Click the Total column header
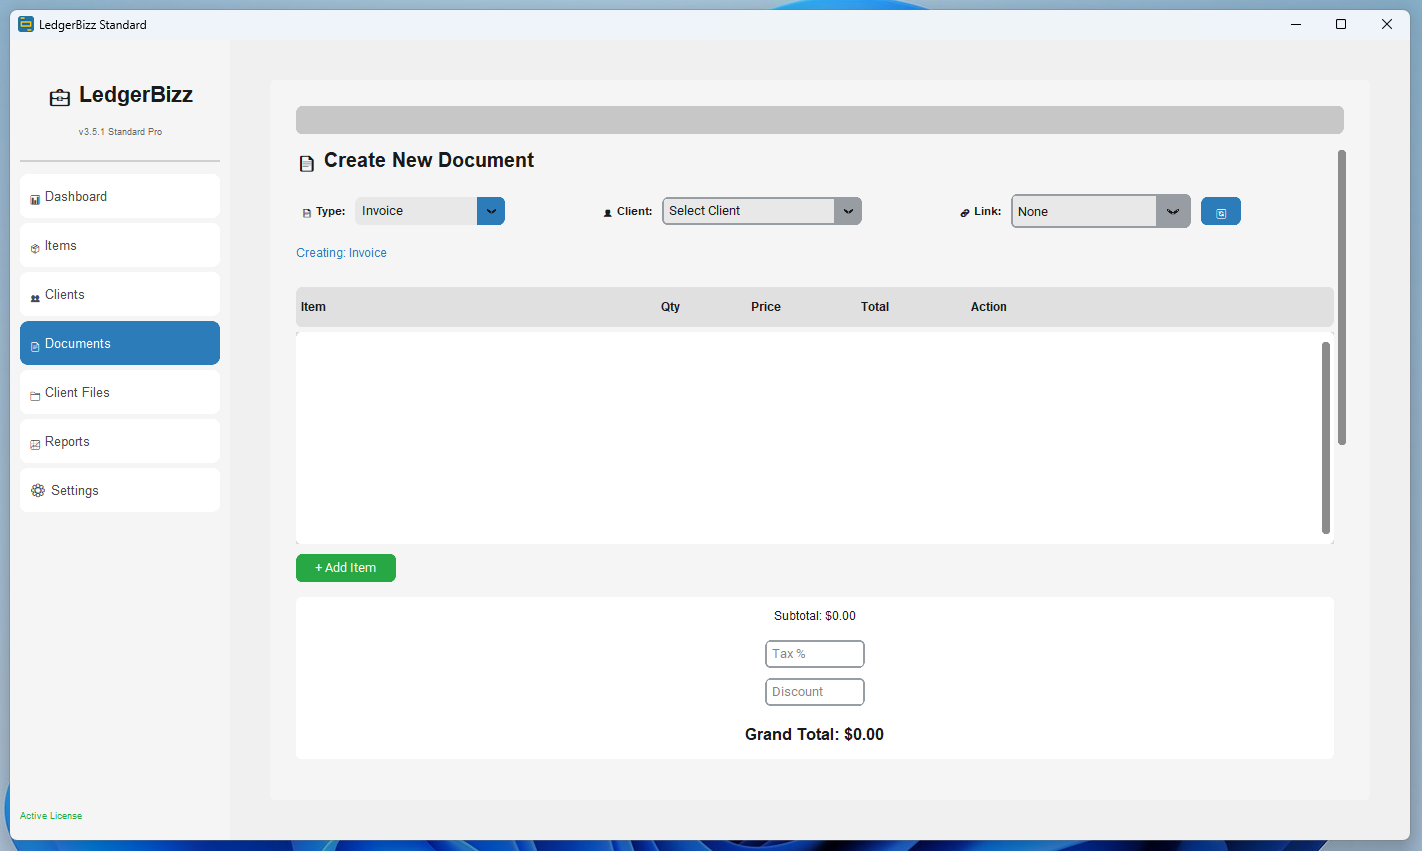The width and height of the screenshot is (1422, 851). pos(875,307)
